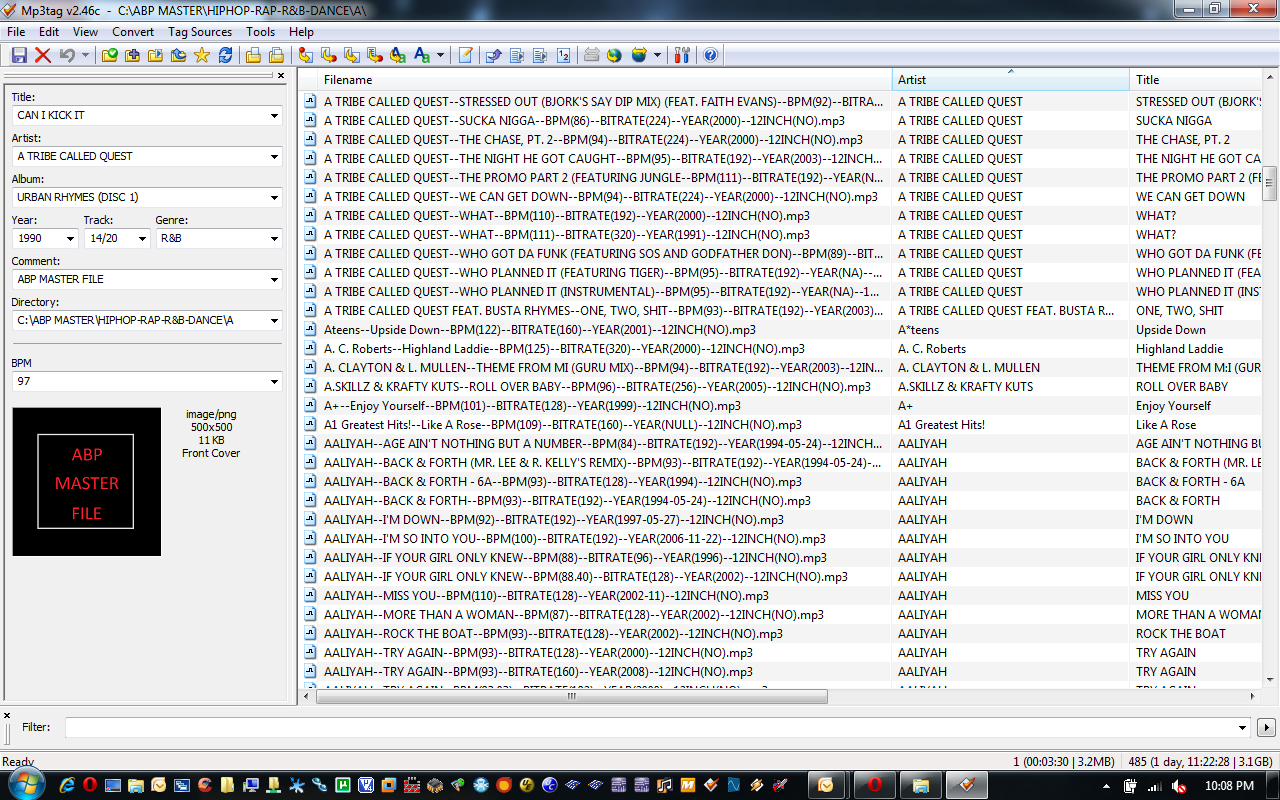This screenshot has width=1280, height=800.
Task: Expand the Album dropdown for URBAN RHYMES
Action: tap(274, 198)
